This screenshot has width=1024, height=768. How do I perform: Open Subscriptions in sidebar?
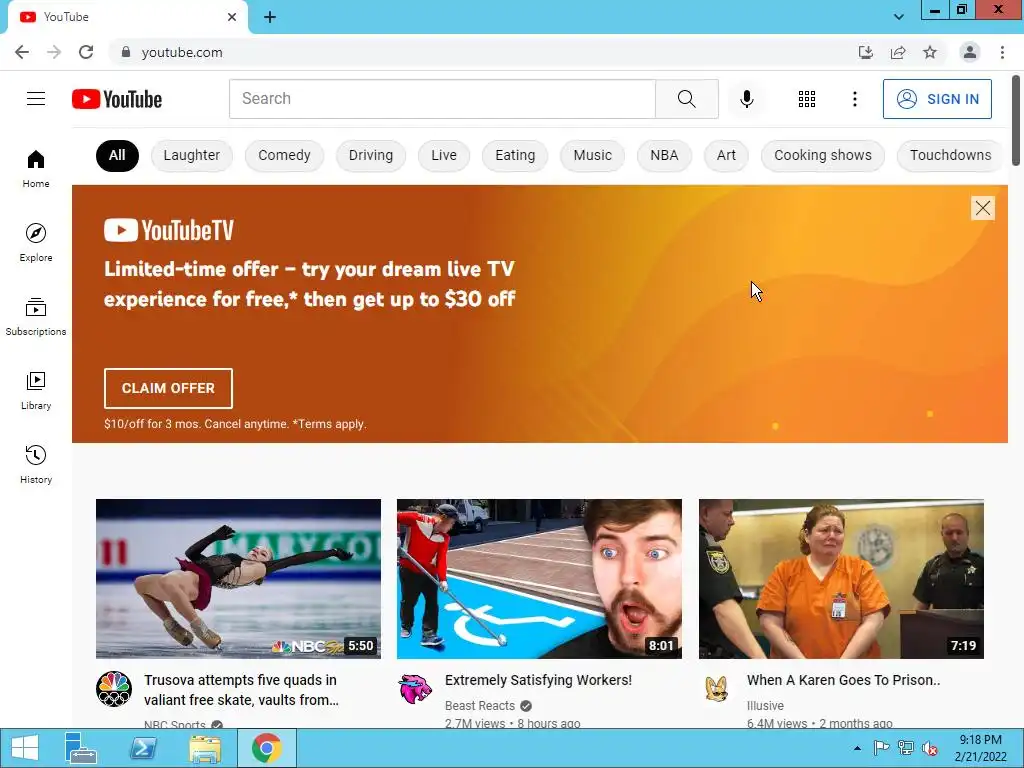[x=36, y=317]
